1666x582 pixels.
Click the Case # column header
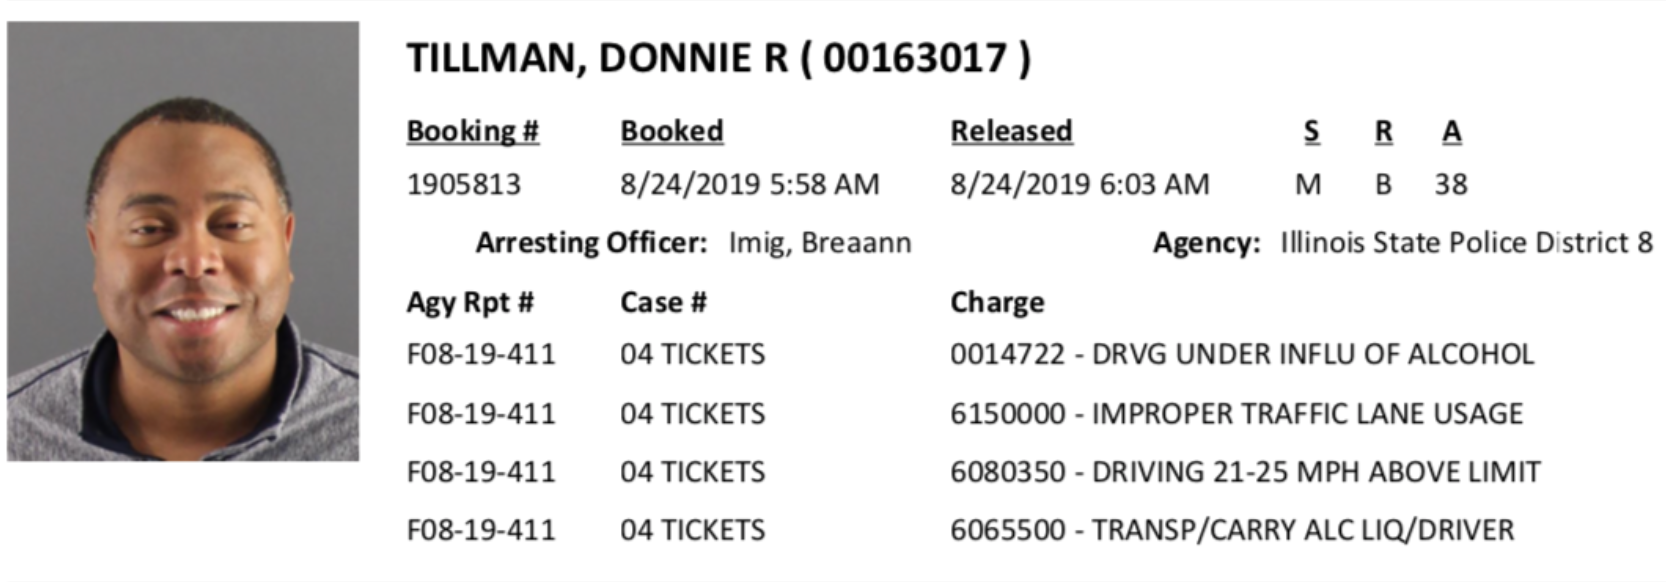(x=663, y=302)
